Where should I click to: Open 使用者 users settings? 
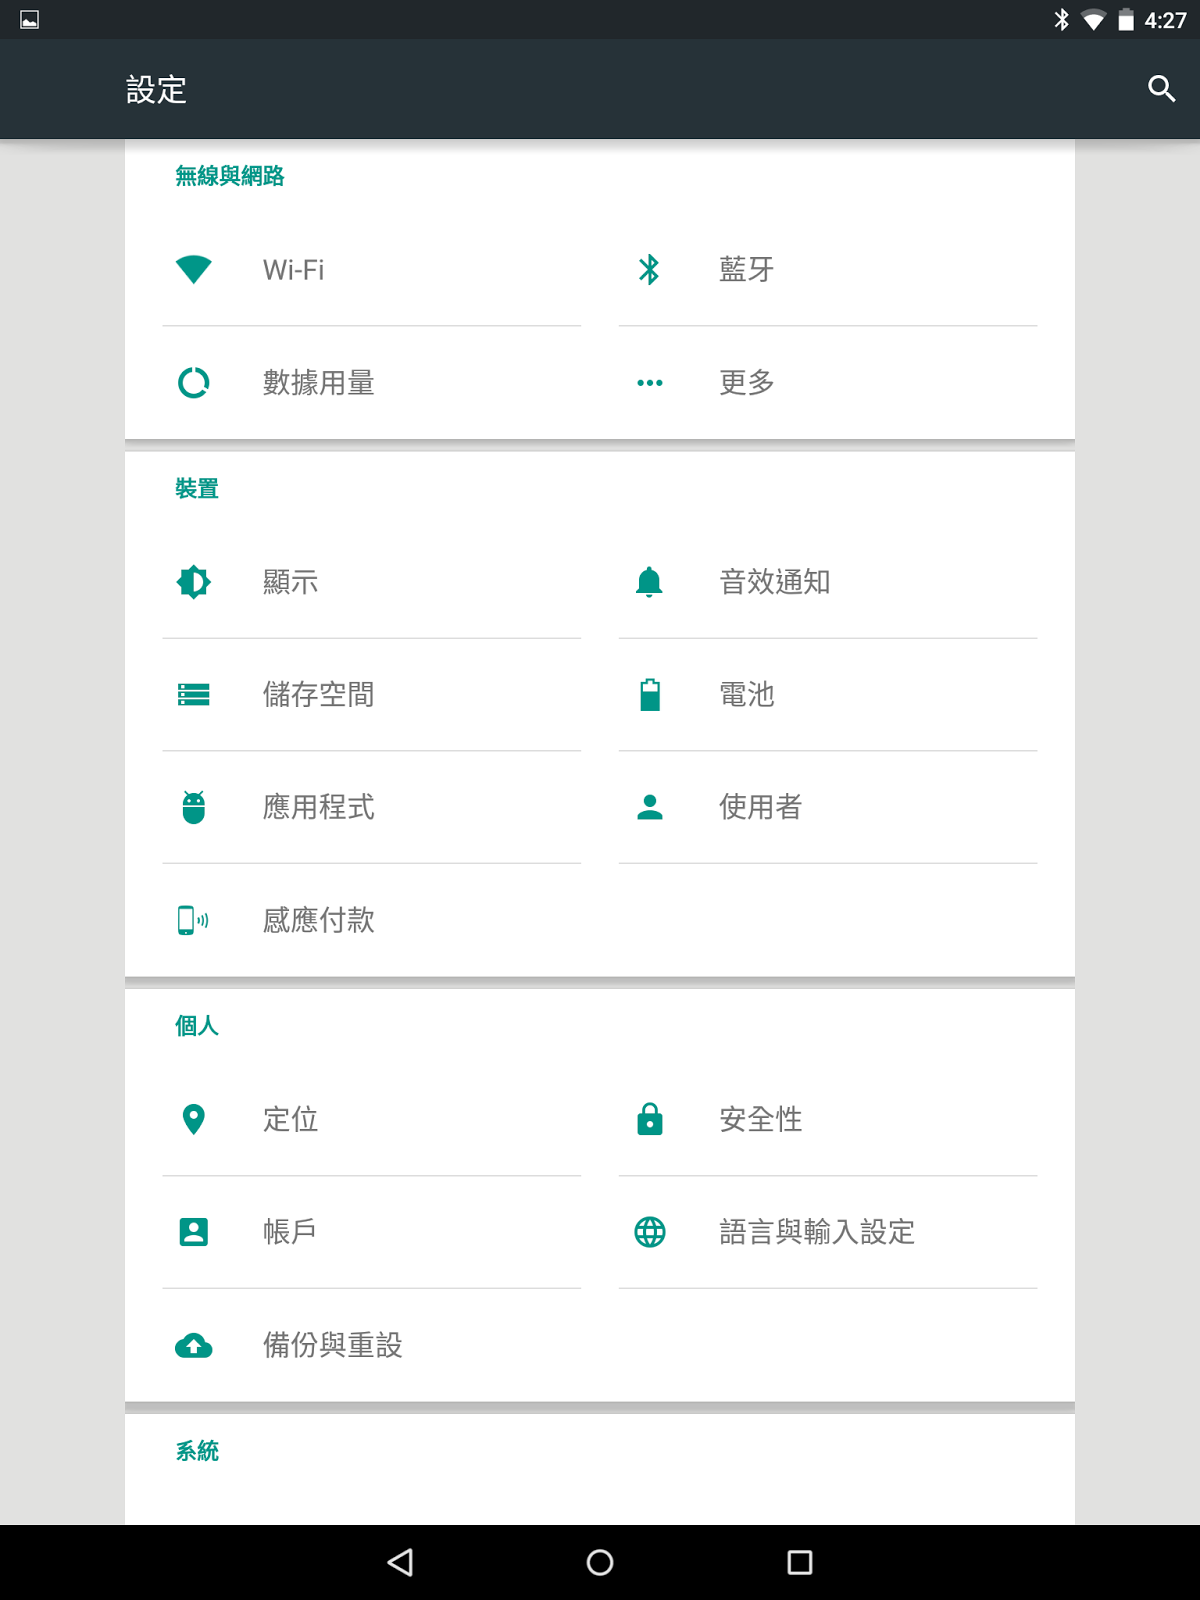click(x=760, y=807)
